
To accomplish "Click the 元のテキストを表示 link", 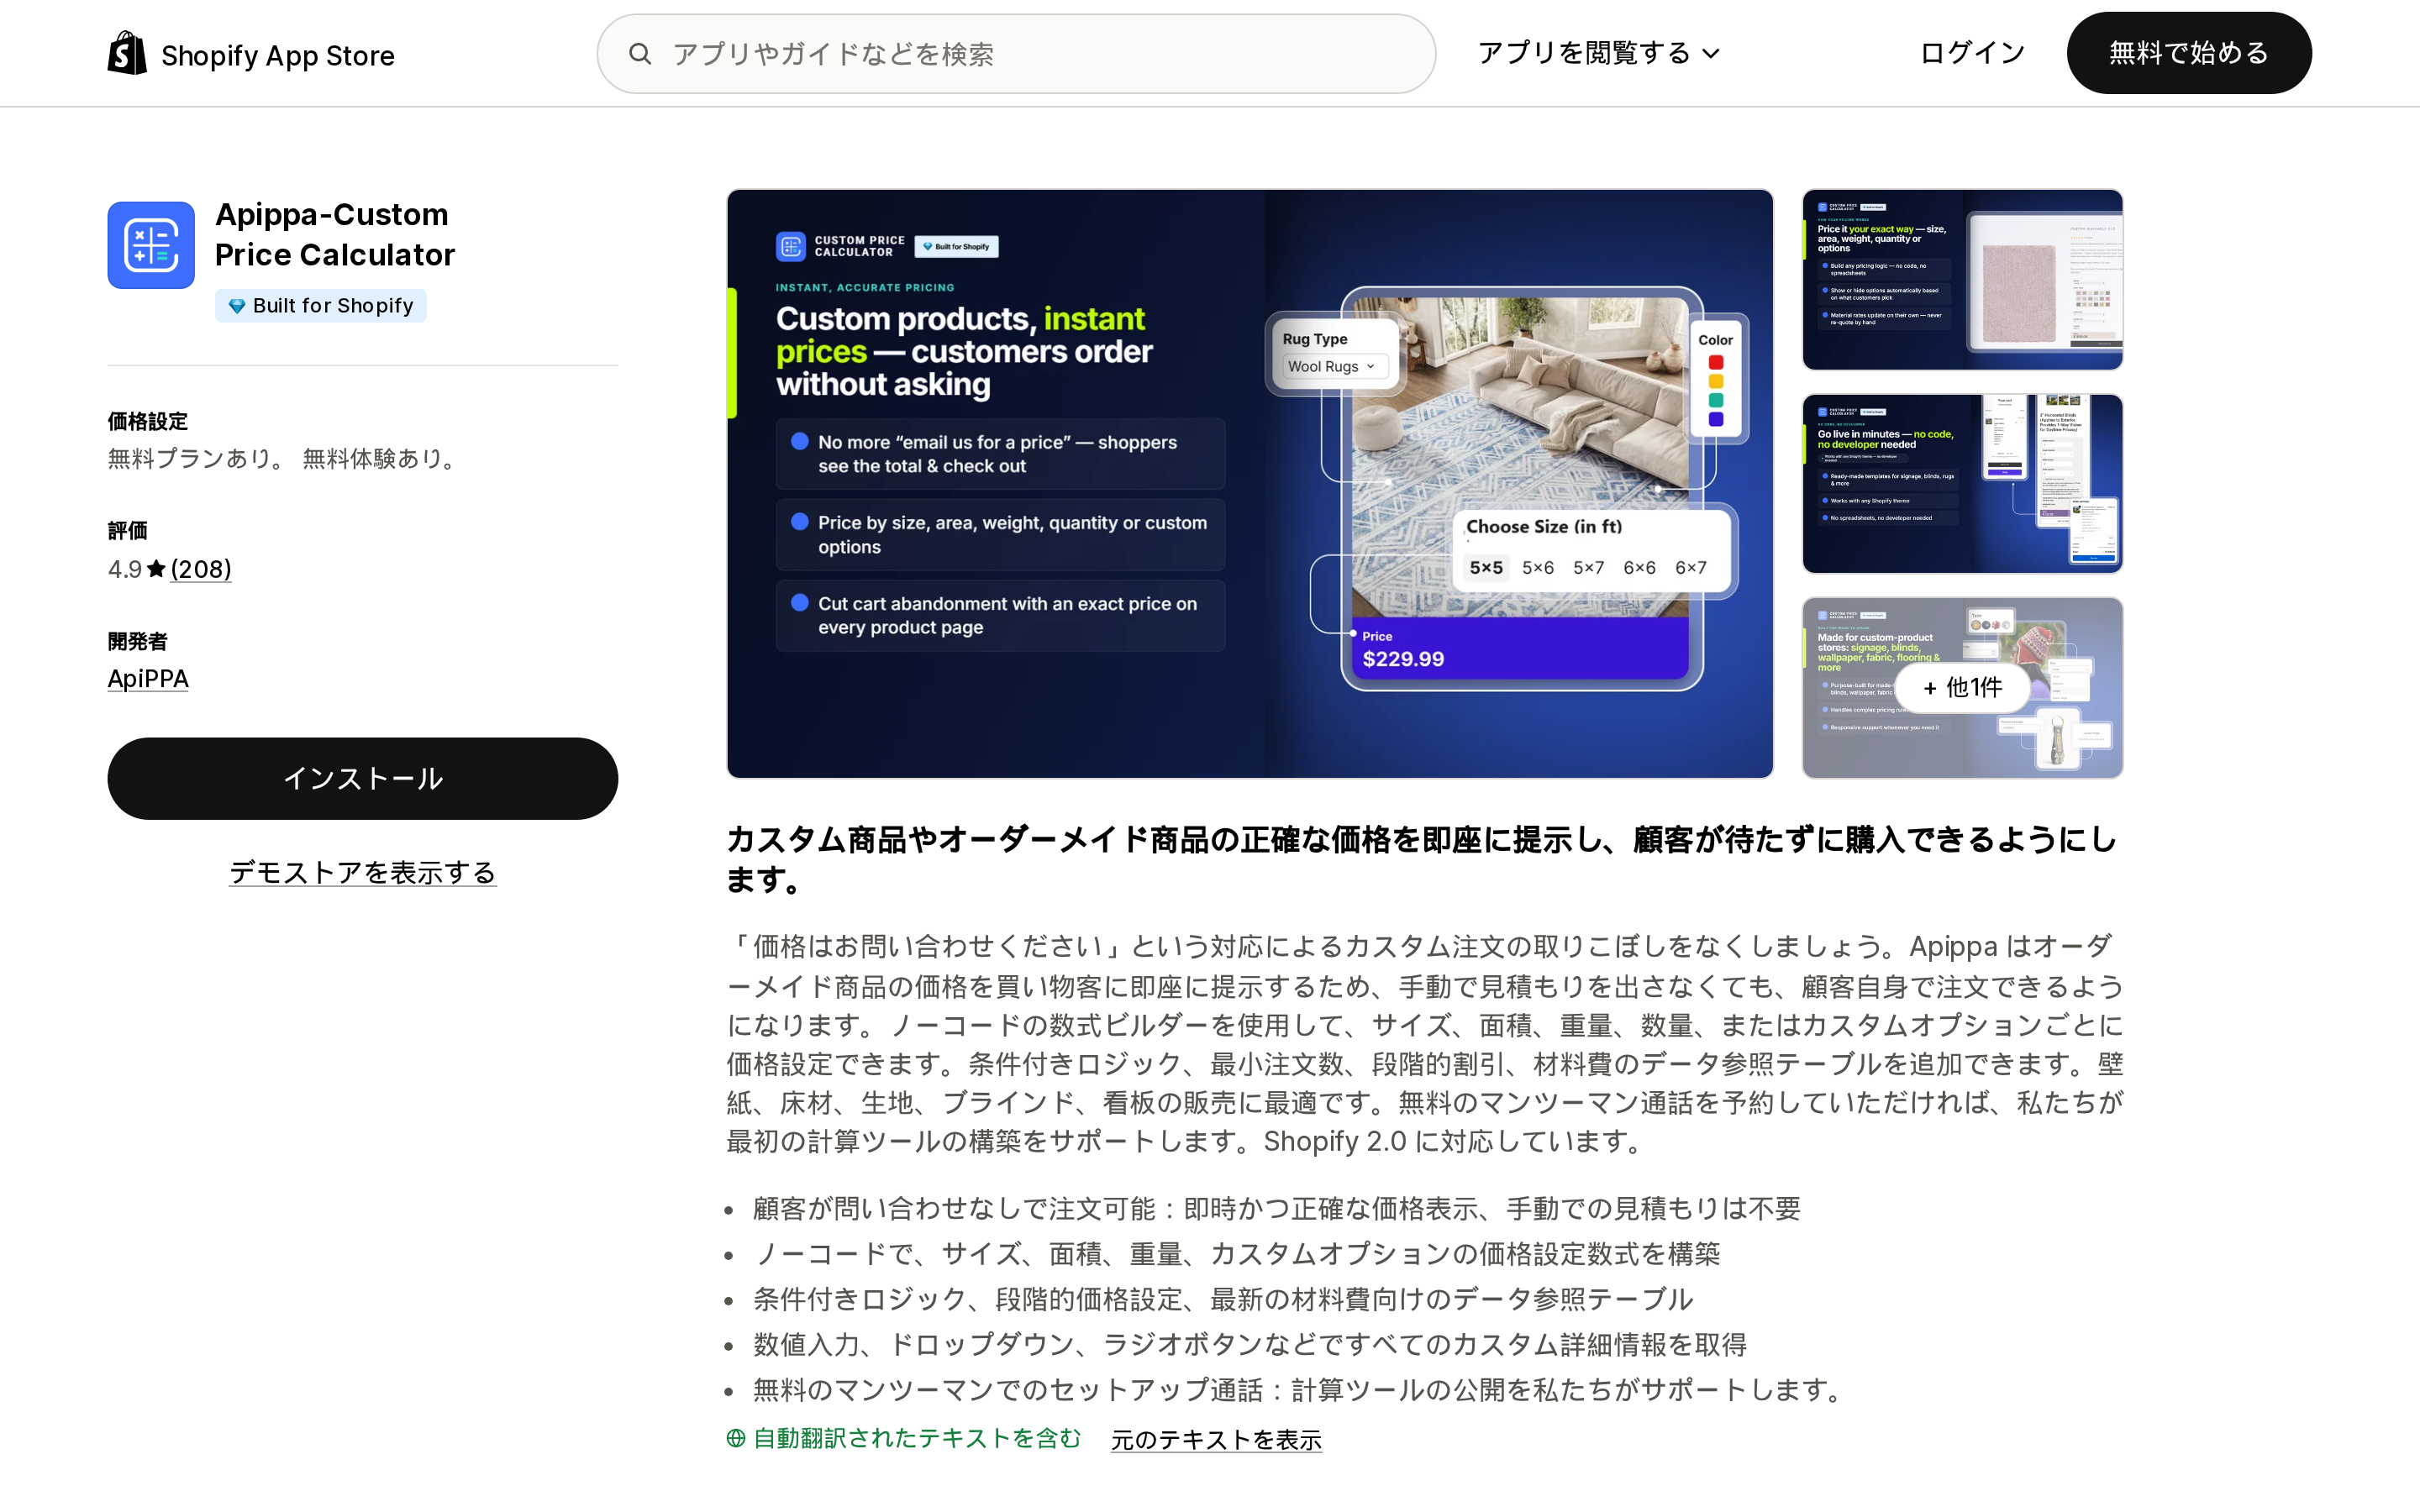I will pos(1216,1440).
